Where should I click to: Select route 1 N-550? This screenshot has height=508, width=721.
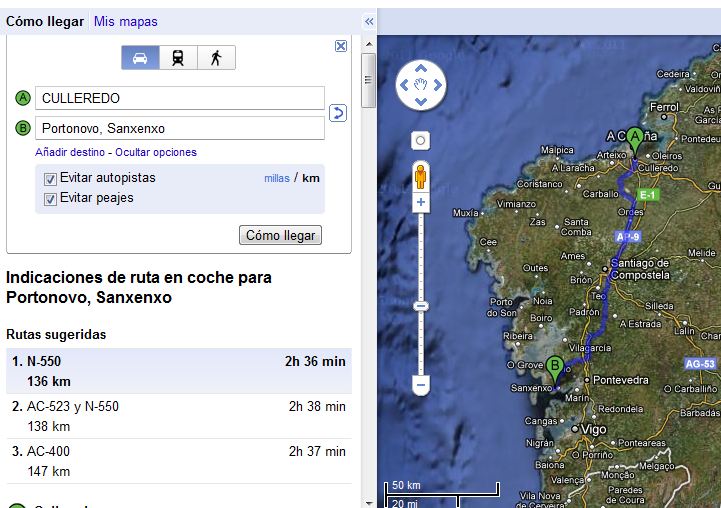[x=179, y=371]
